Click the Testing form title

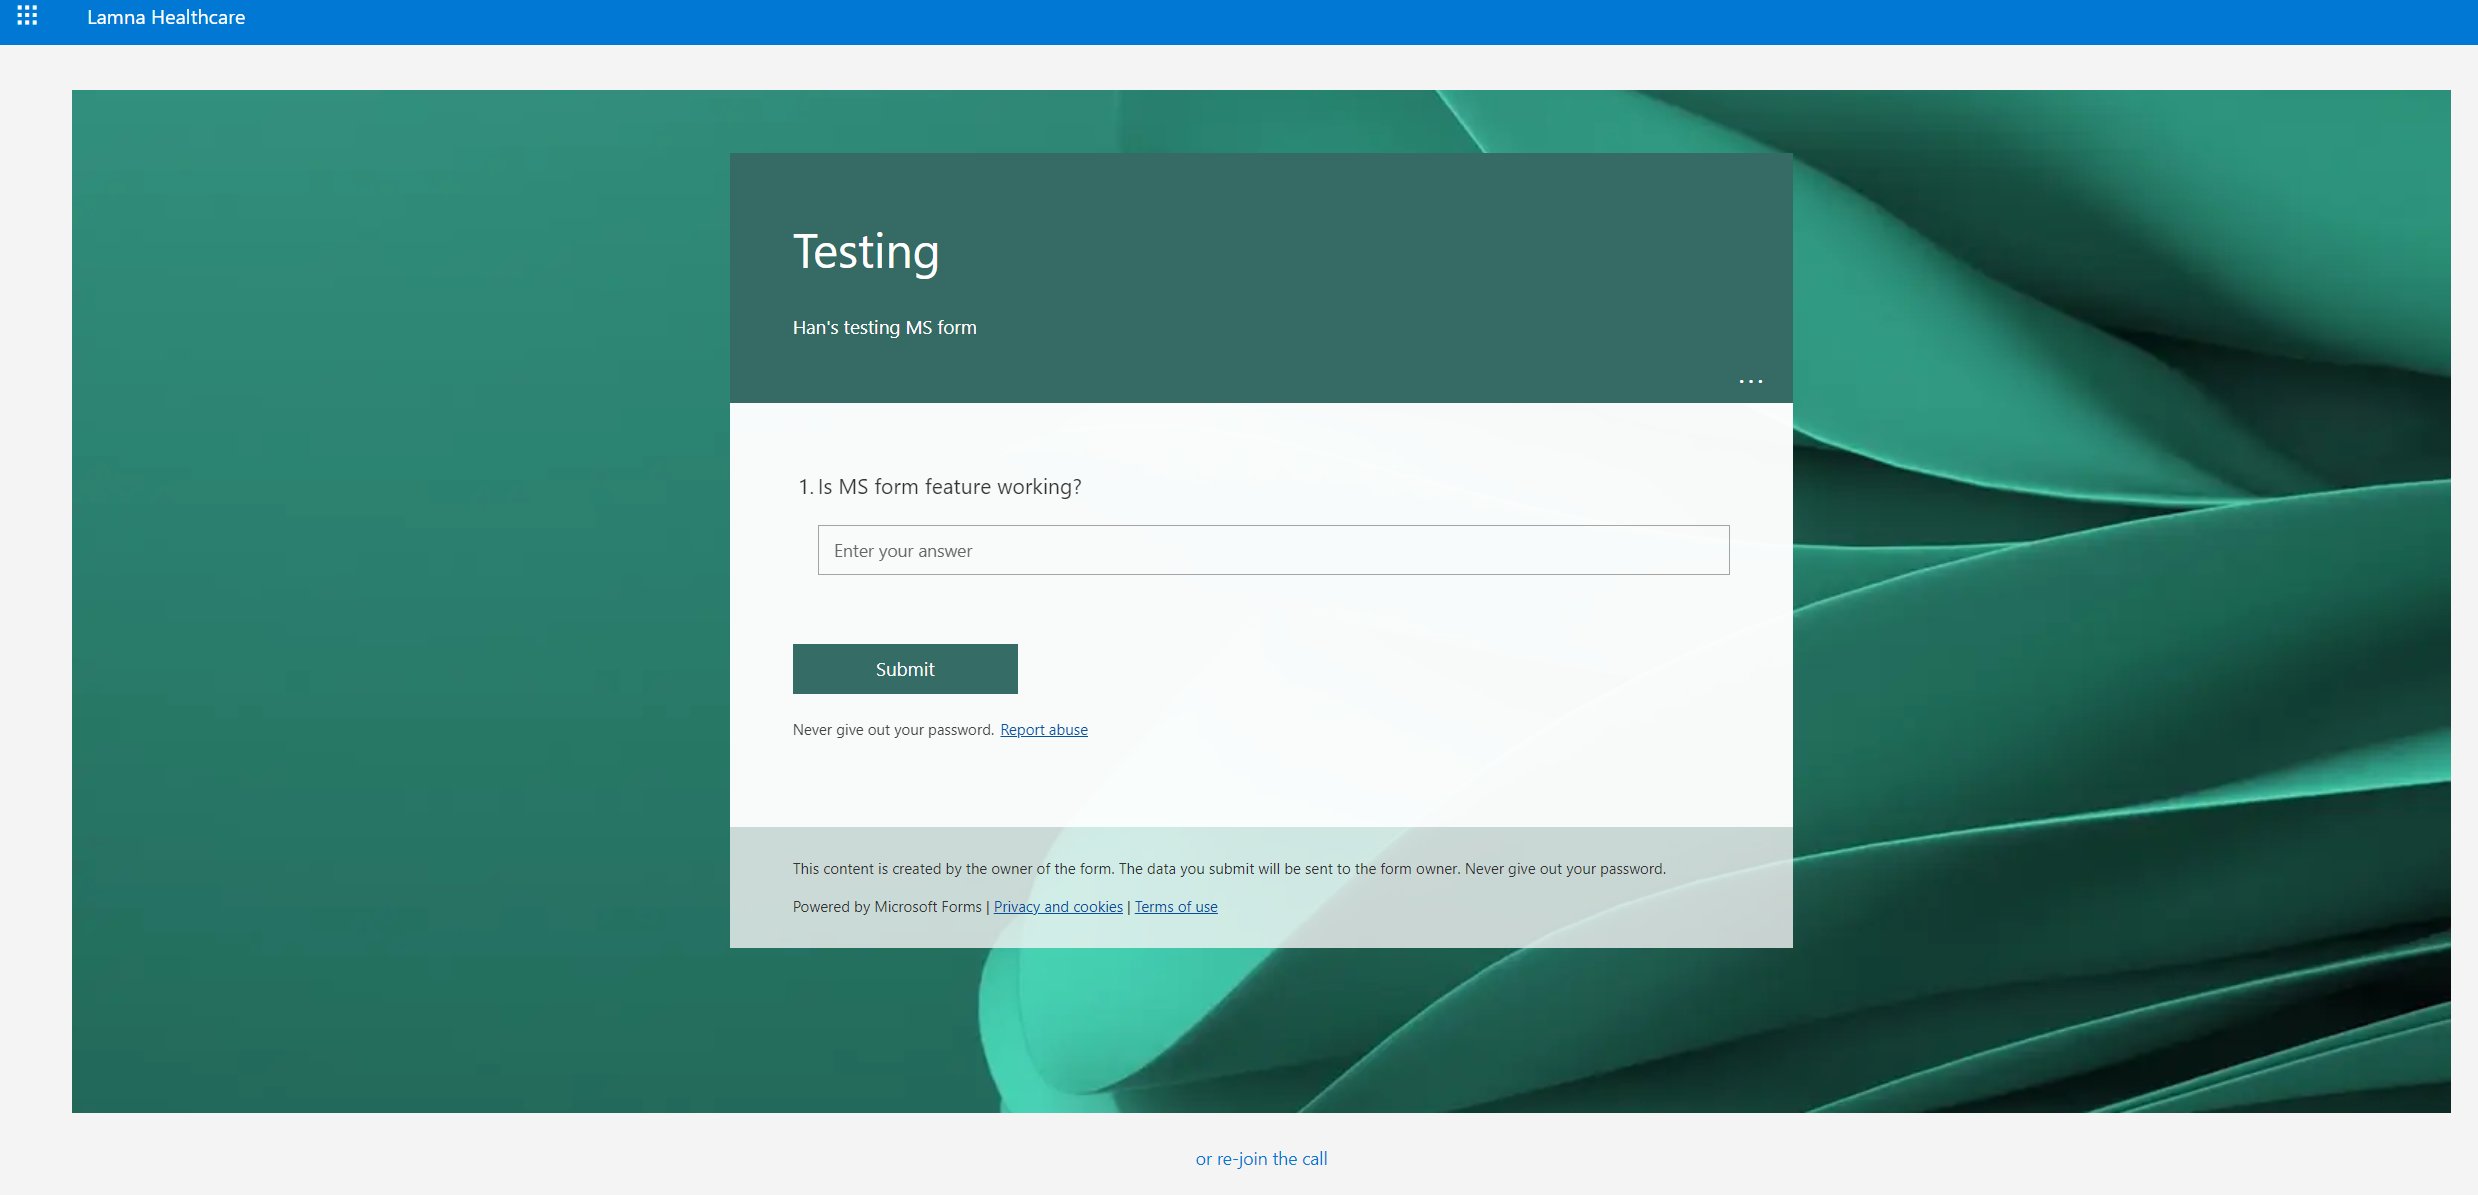click(x=866, y=251)
